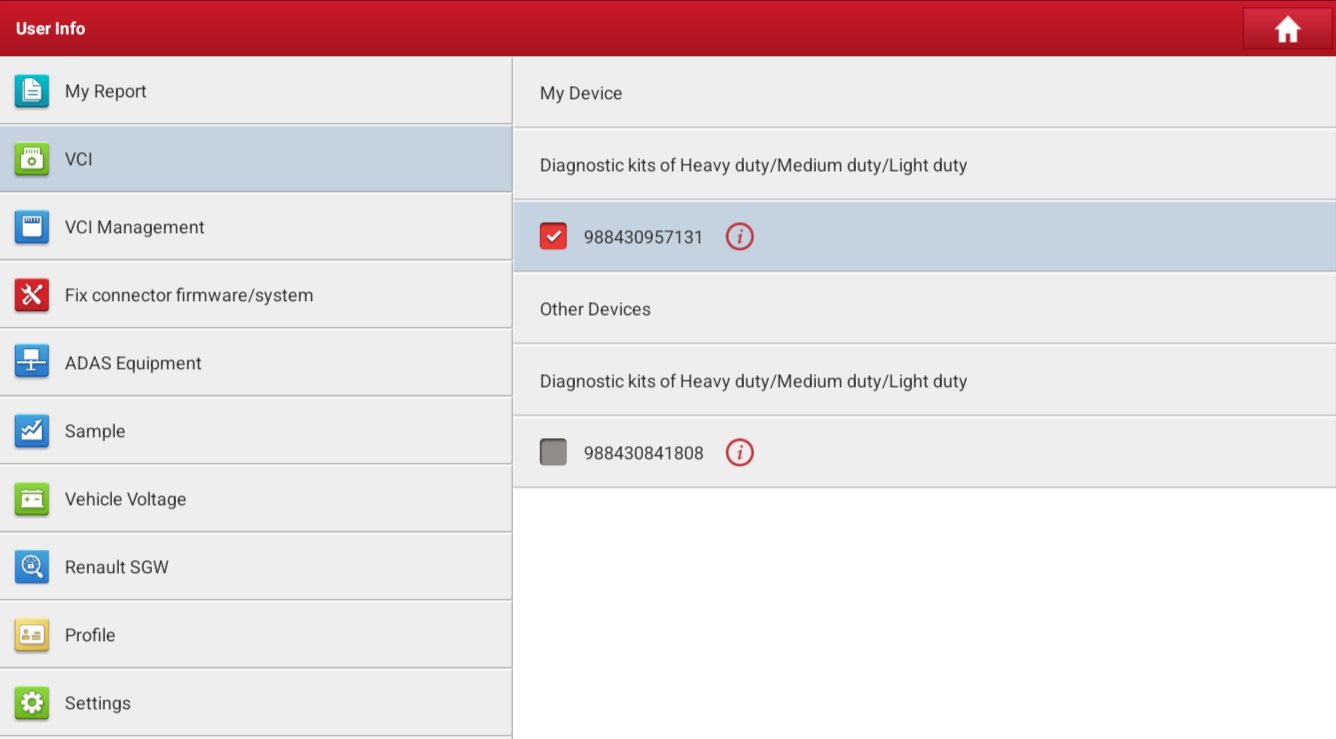Open Renault SGW via magnifier icon
Screen dimensions: 1336x739
[x=31, y=566]
